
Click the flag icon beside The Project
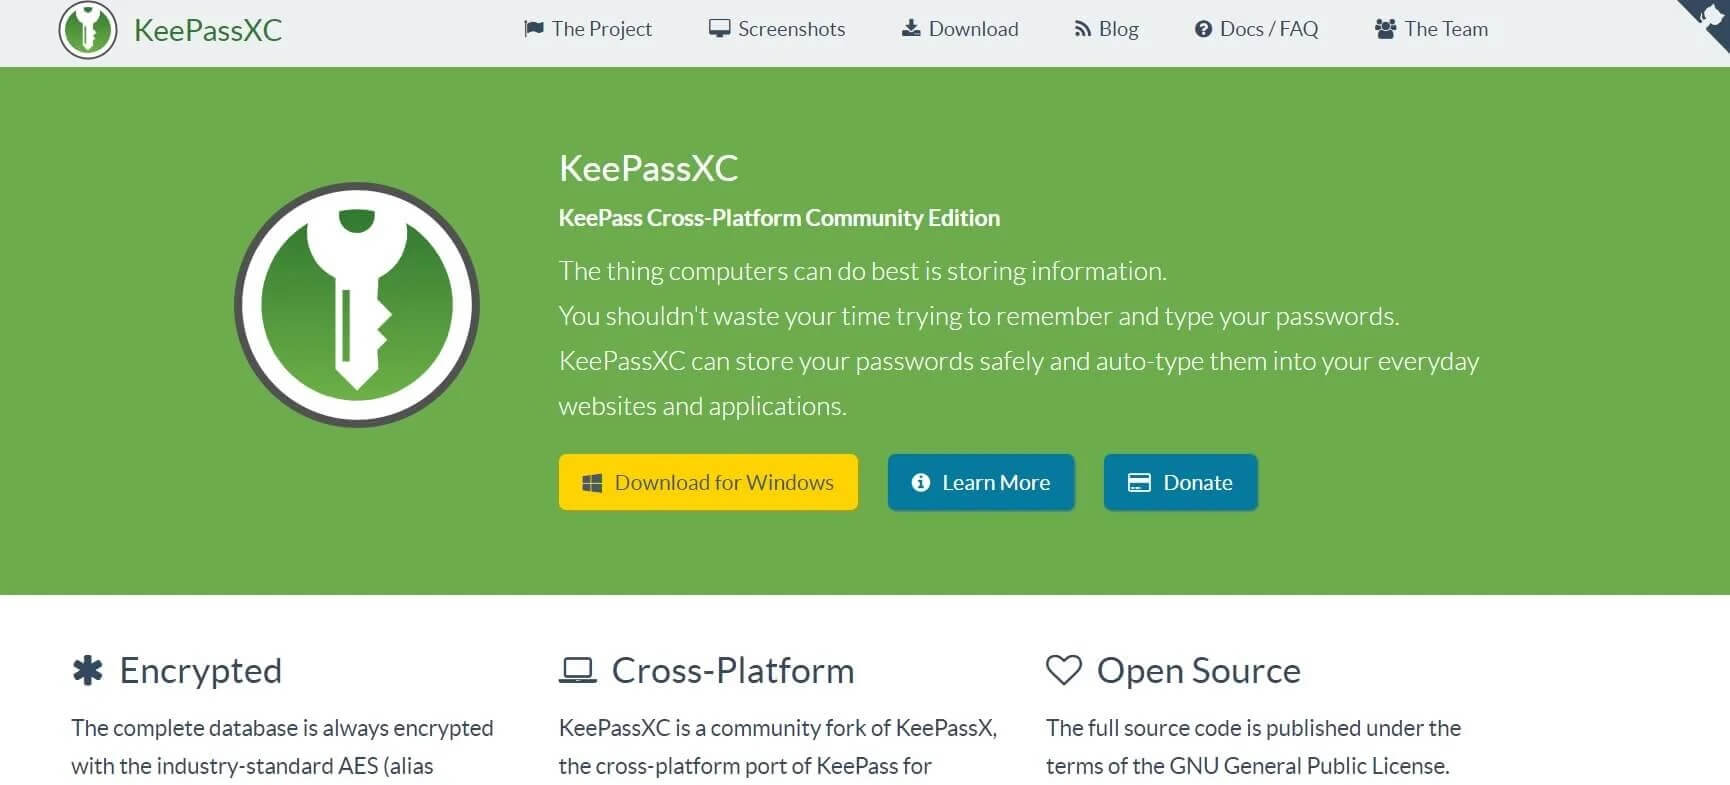[533, 29]
